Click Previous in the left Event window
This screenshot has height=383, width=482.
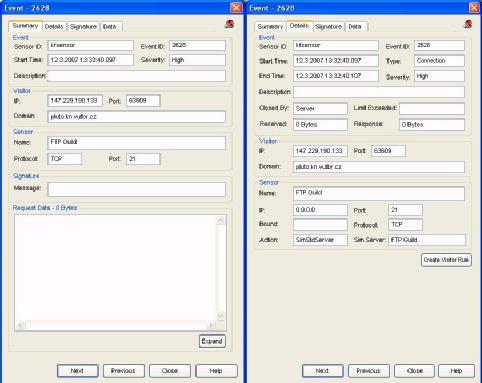point(124,371)
